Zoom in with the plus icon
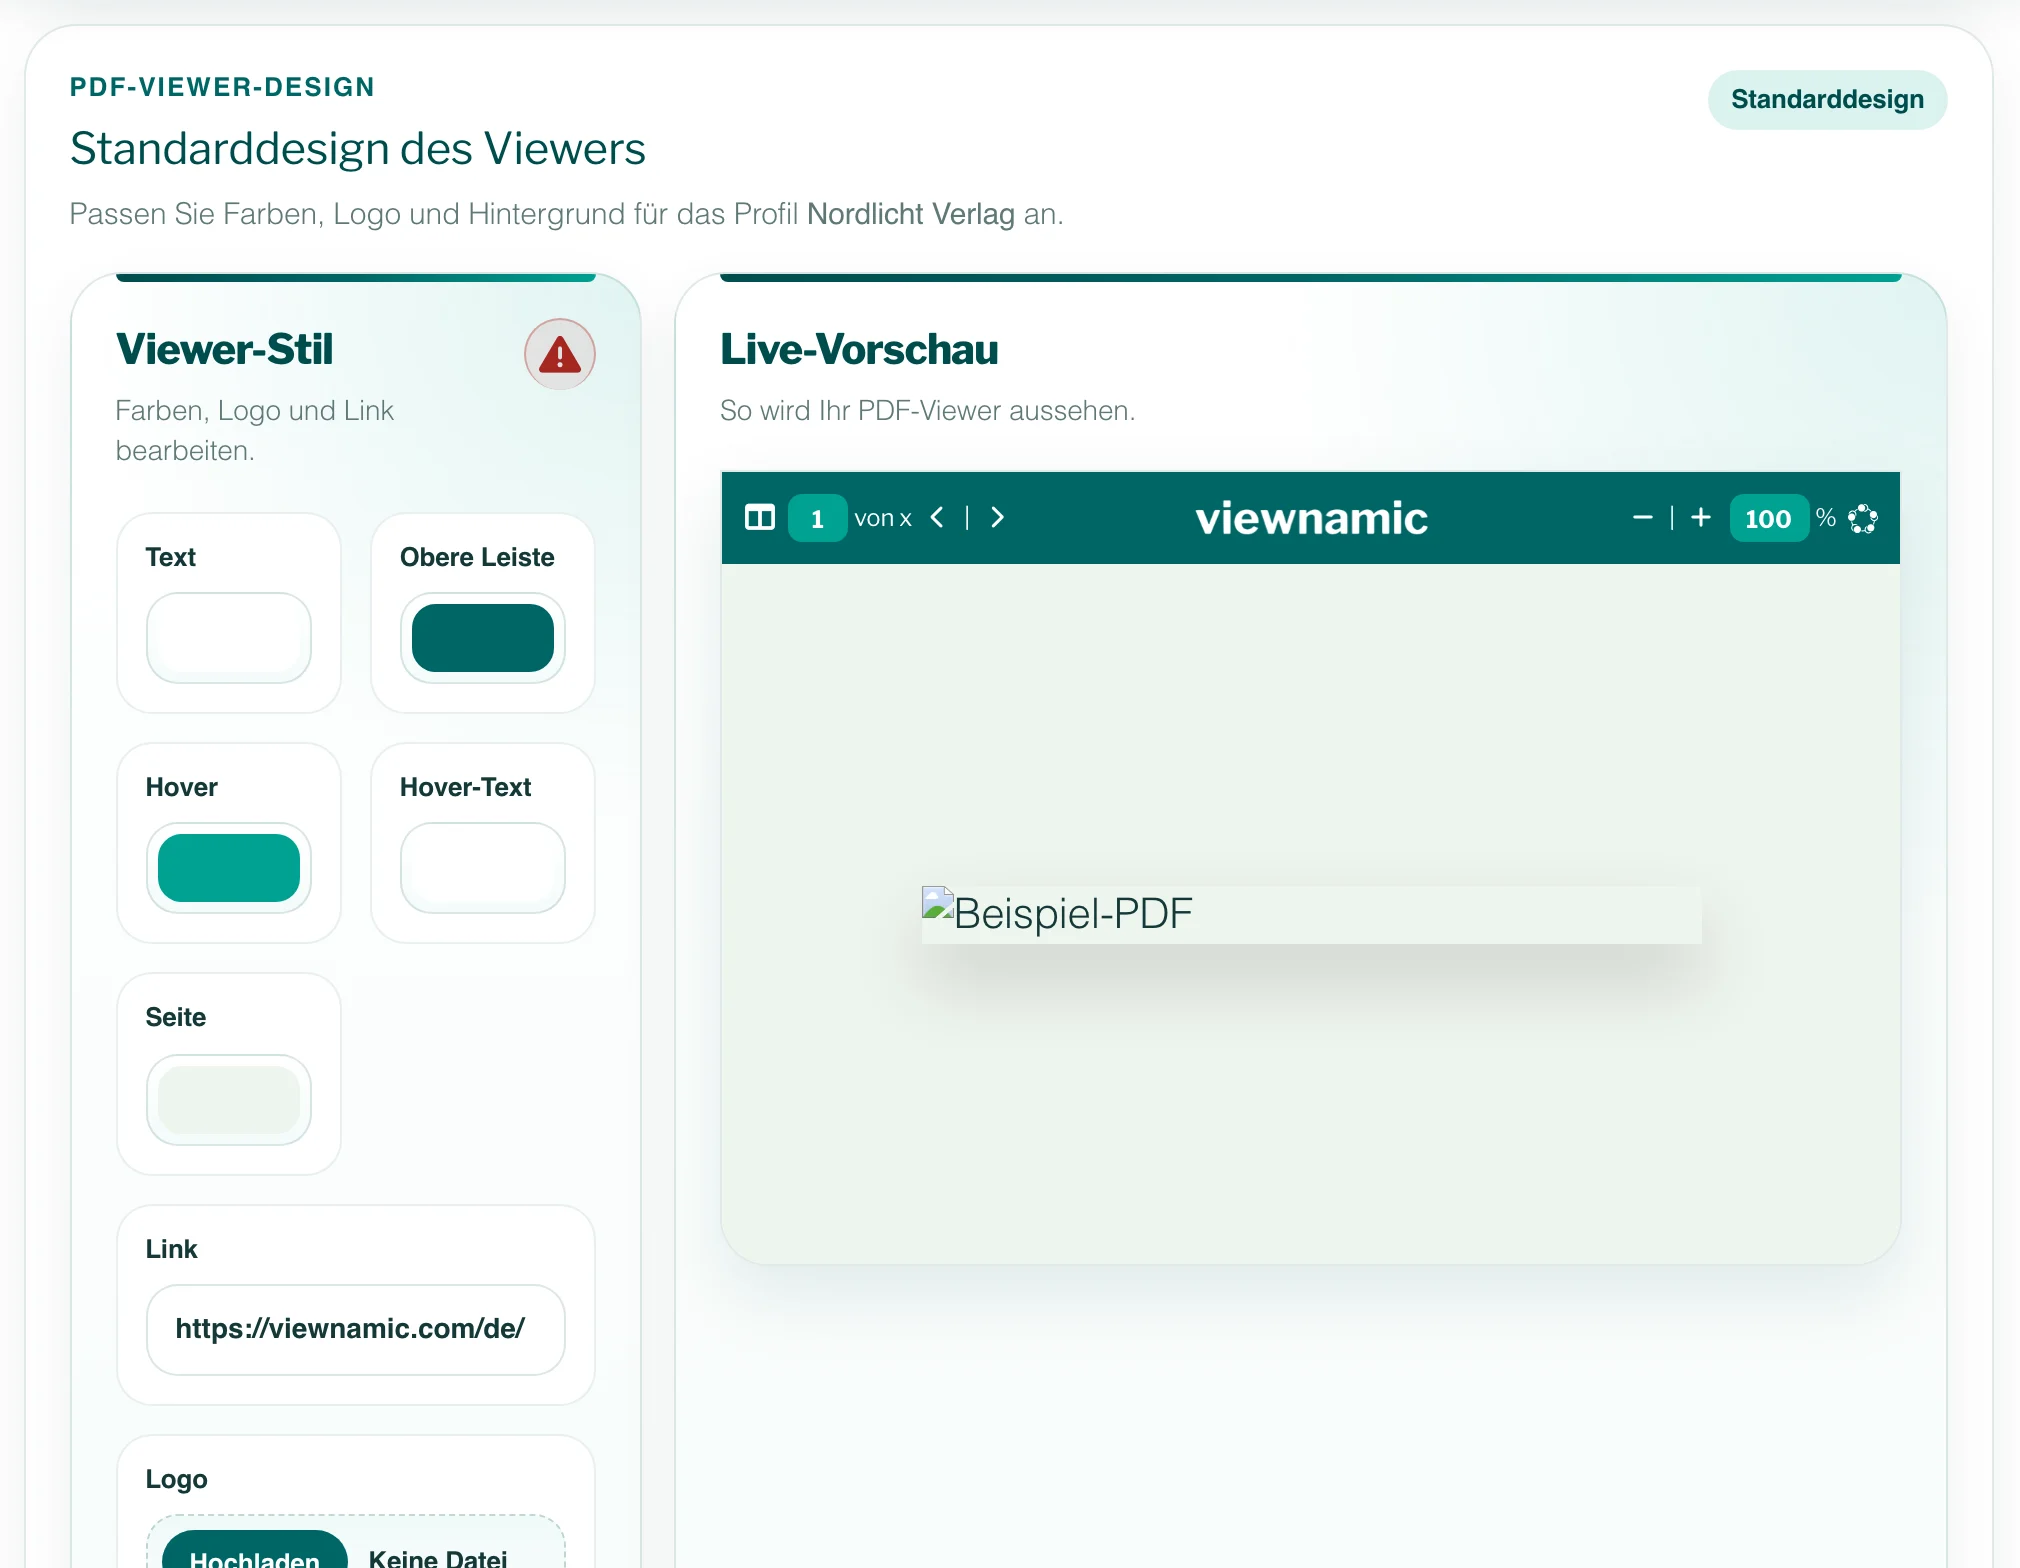 tap(1701, 517)
